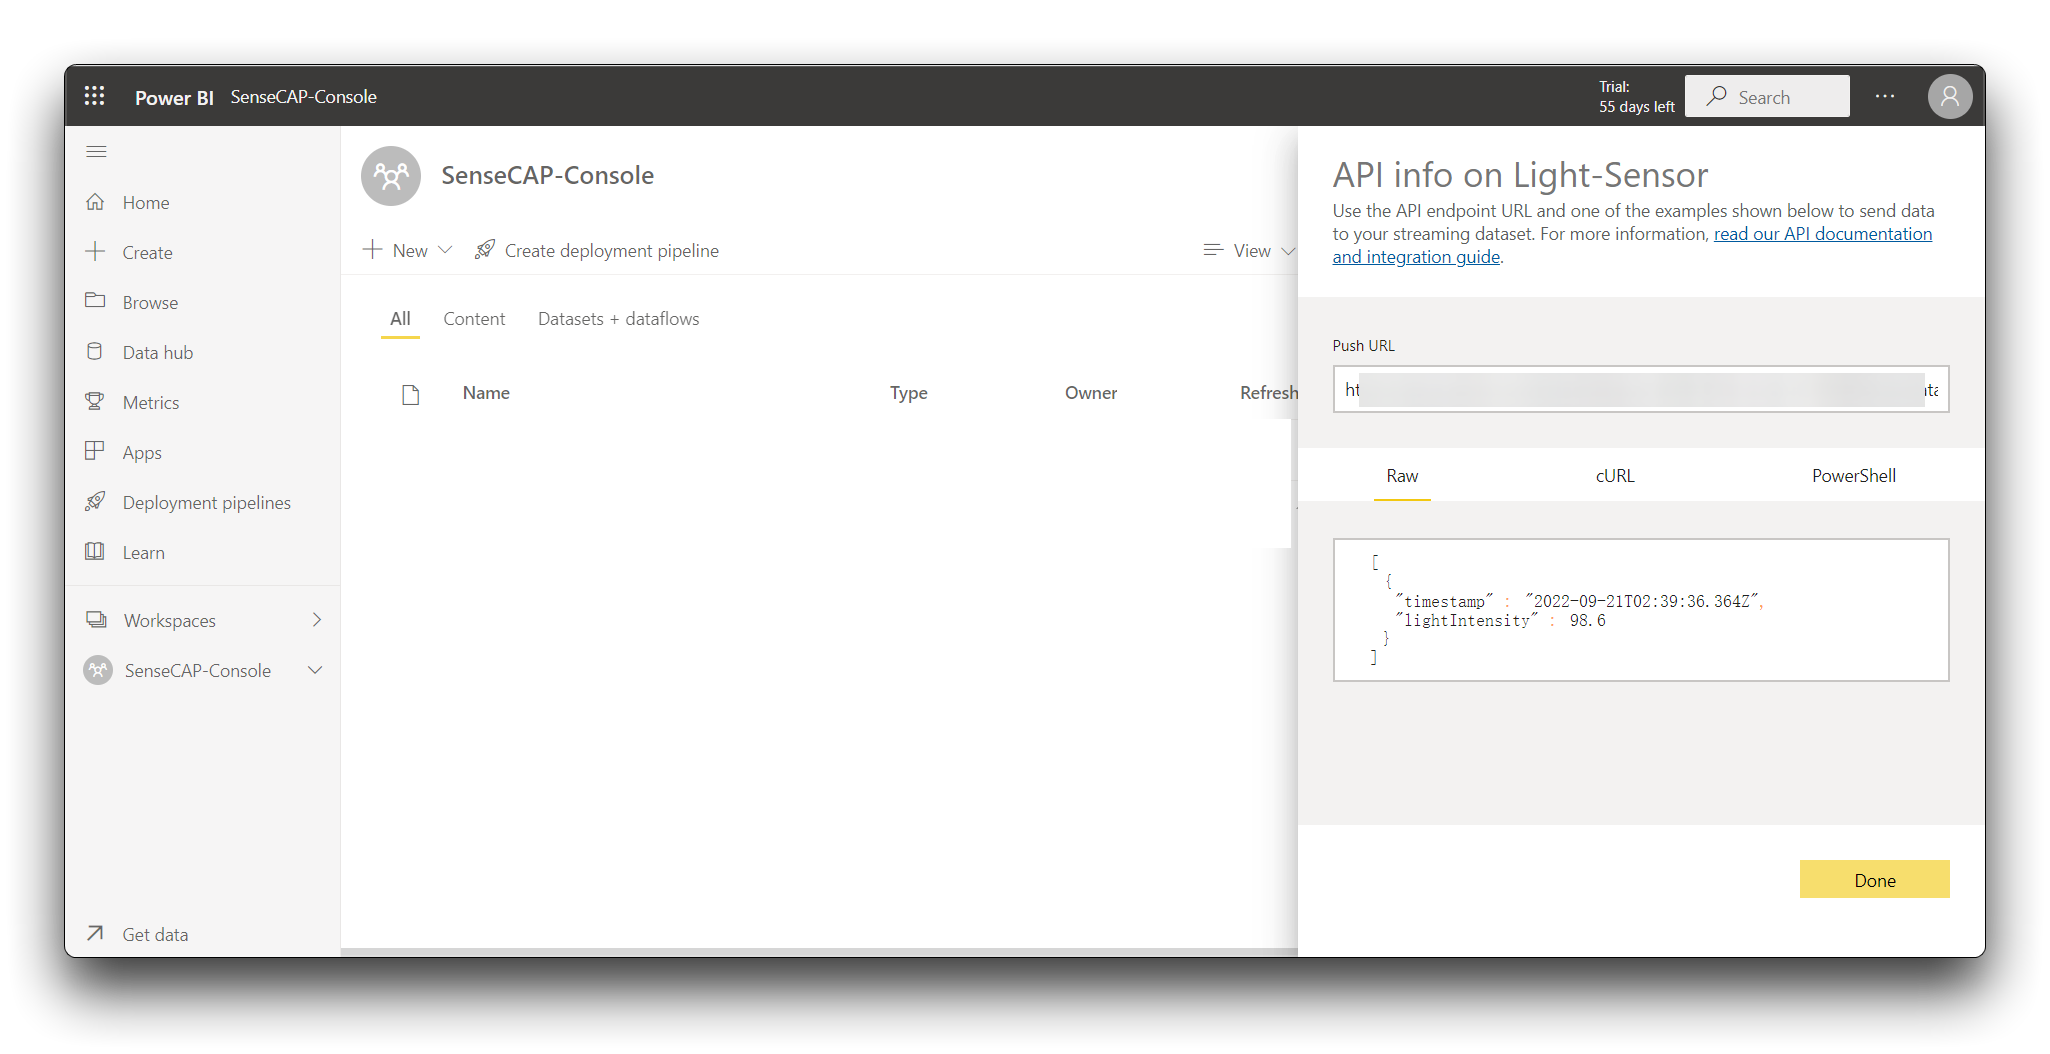The width and height of the screenshot is (2050, 1054).
Task: Click the Create deployment pipeline label
Action: 612,251
